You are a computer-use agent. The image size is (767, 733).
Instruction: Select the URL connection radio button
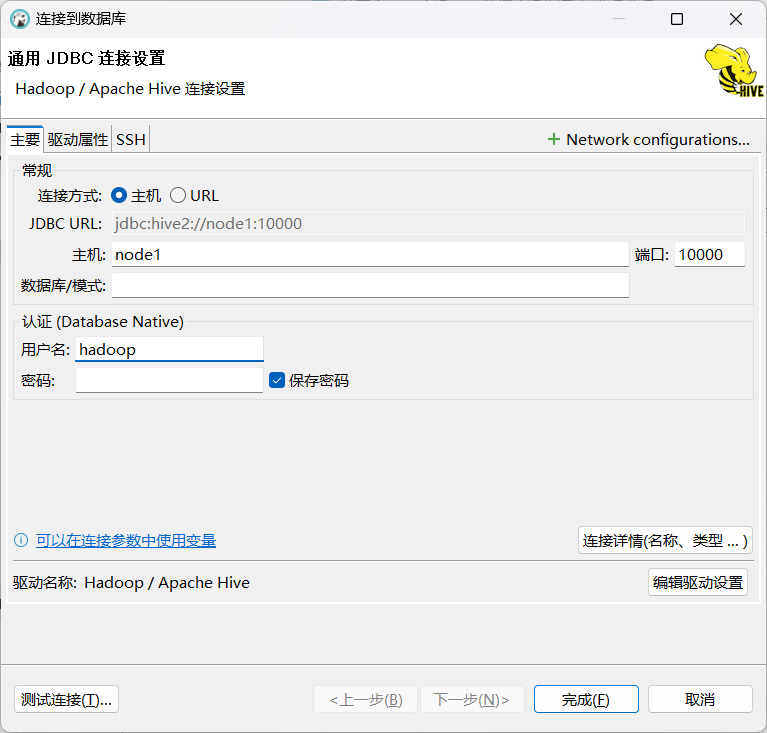pos(178,196)
